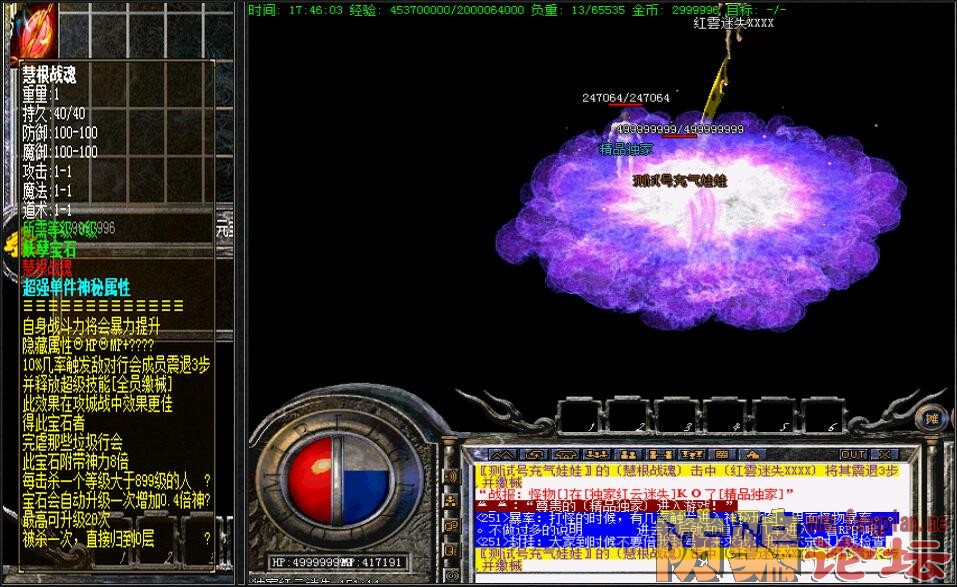Click the 得此宝石者 line
957x587 pixels.
tap(54, 423)
